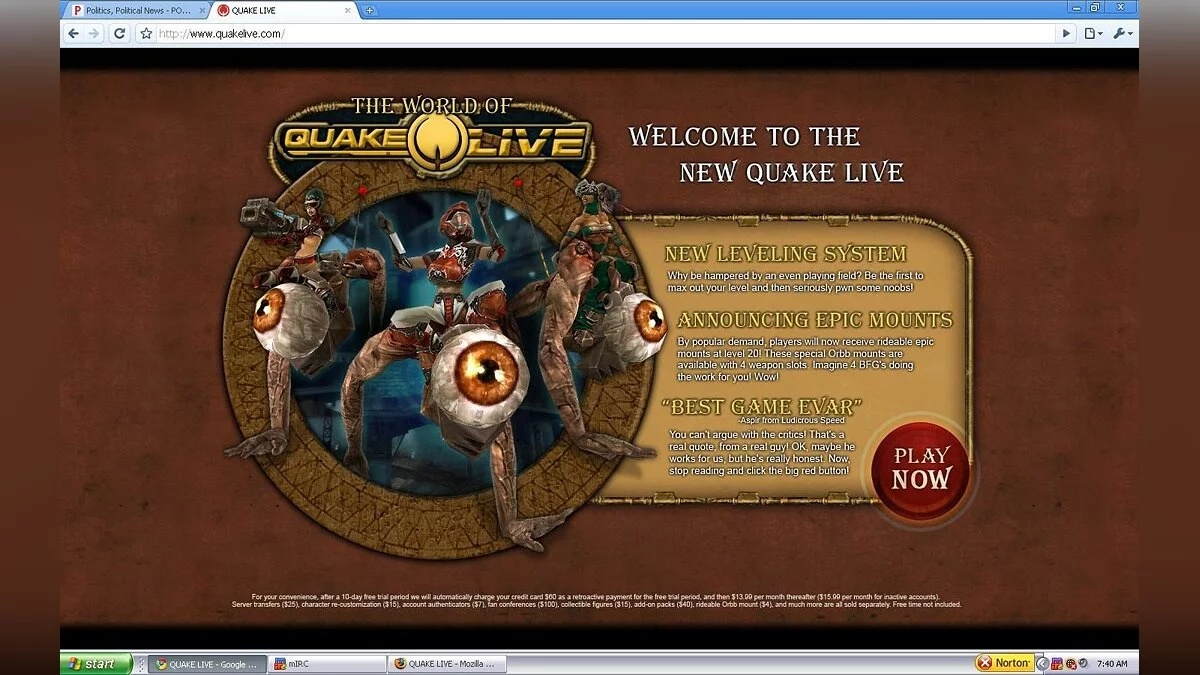The image size is (1200, 675).
Task: Click the NEW QUAKE LIVE title line
Action: 791,173
